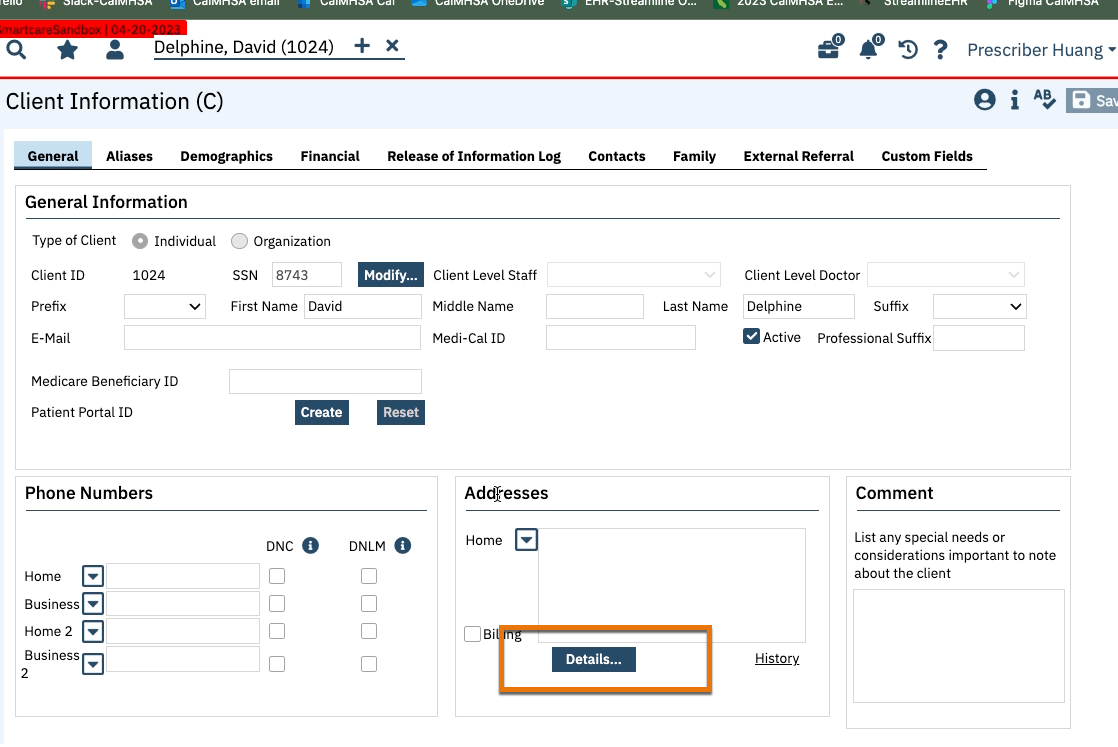
Task: Check DNLM box for Business 2 phone
Action: pos(369,664)
